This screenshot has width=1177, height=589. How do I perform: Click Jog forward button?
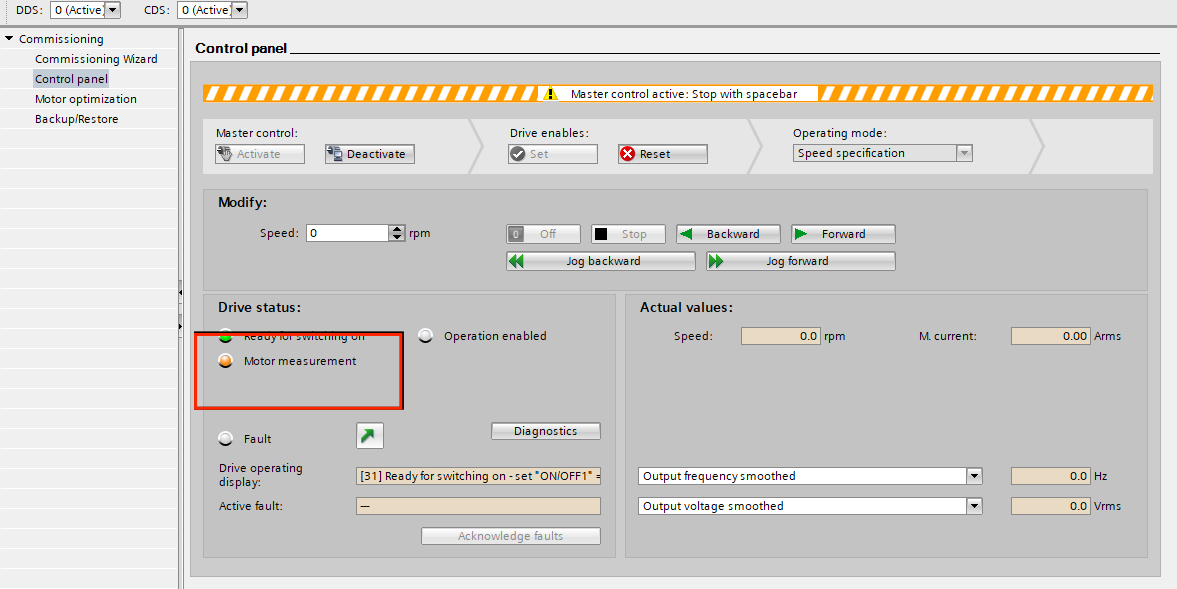tap(800, 261)
